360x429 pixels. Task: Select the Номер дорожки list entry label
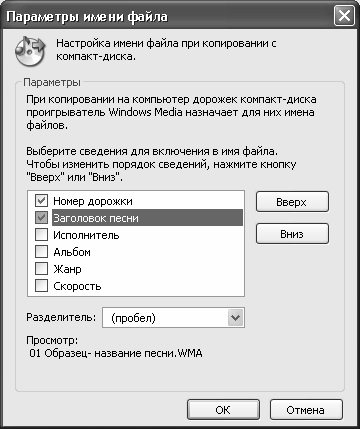click(93, 201)
